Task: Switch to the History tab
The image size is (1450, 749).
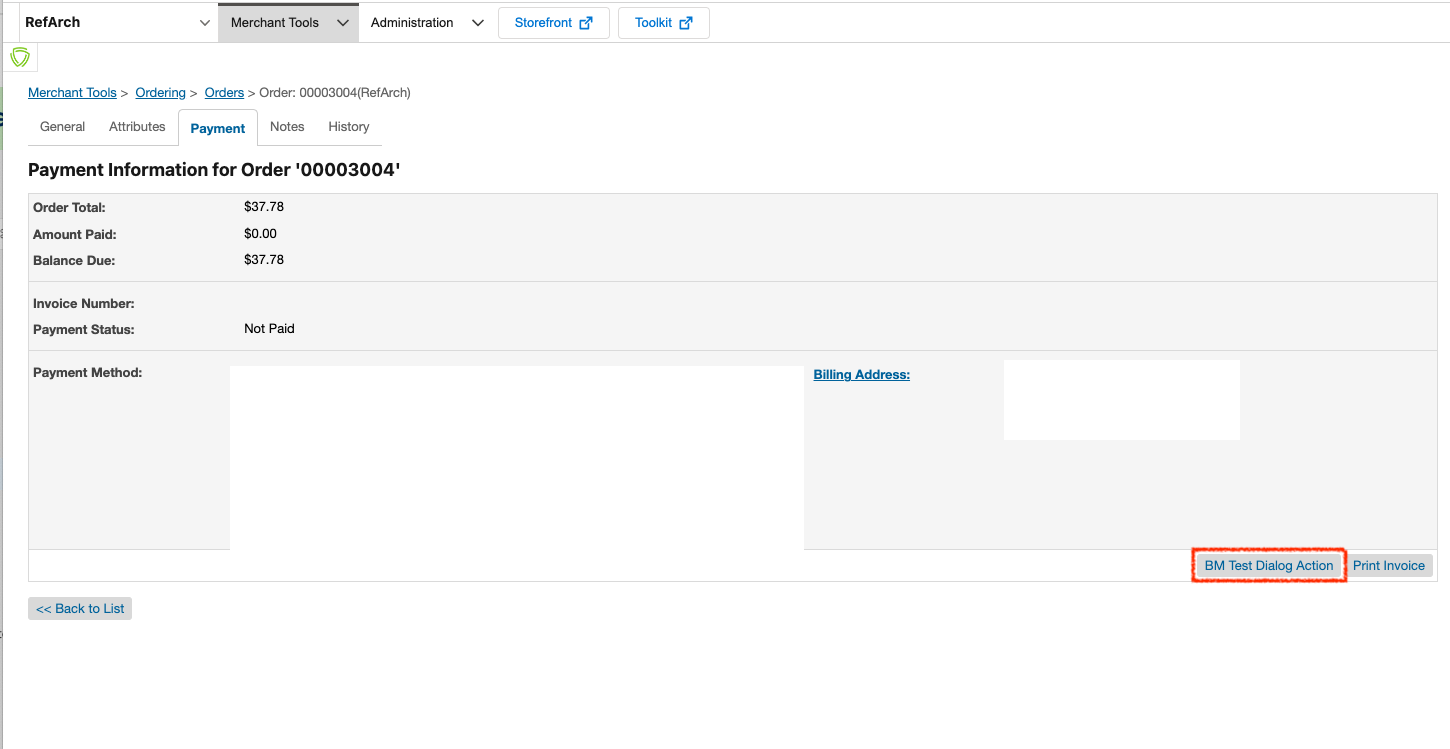Action: click(x=349, y=127)
